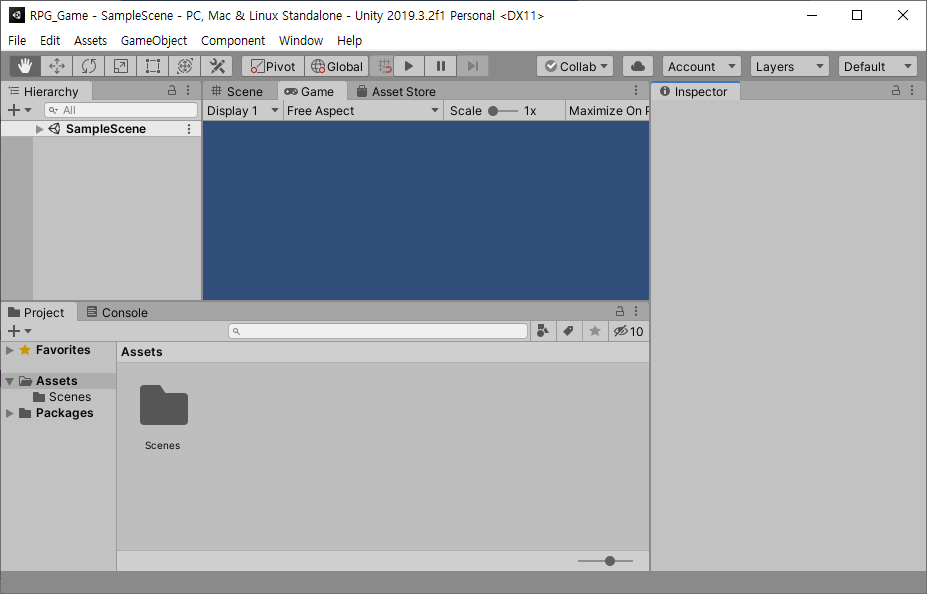Select the Rect tool
927x594 pixels.
[x=153, y=66]
